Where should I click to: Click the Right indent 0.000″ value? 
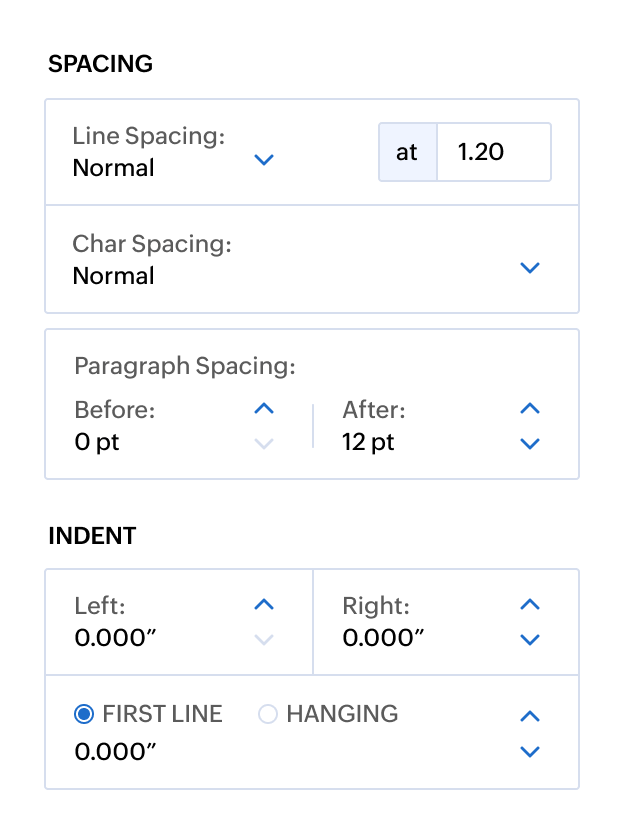point(383,637)
